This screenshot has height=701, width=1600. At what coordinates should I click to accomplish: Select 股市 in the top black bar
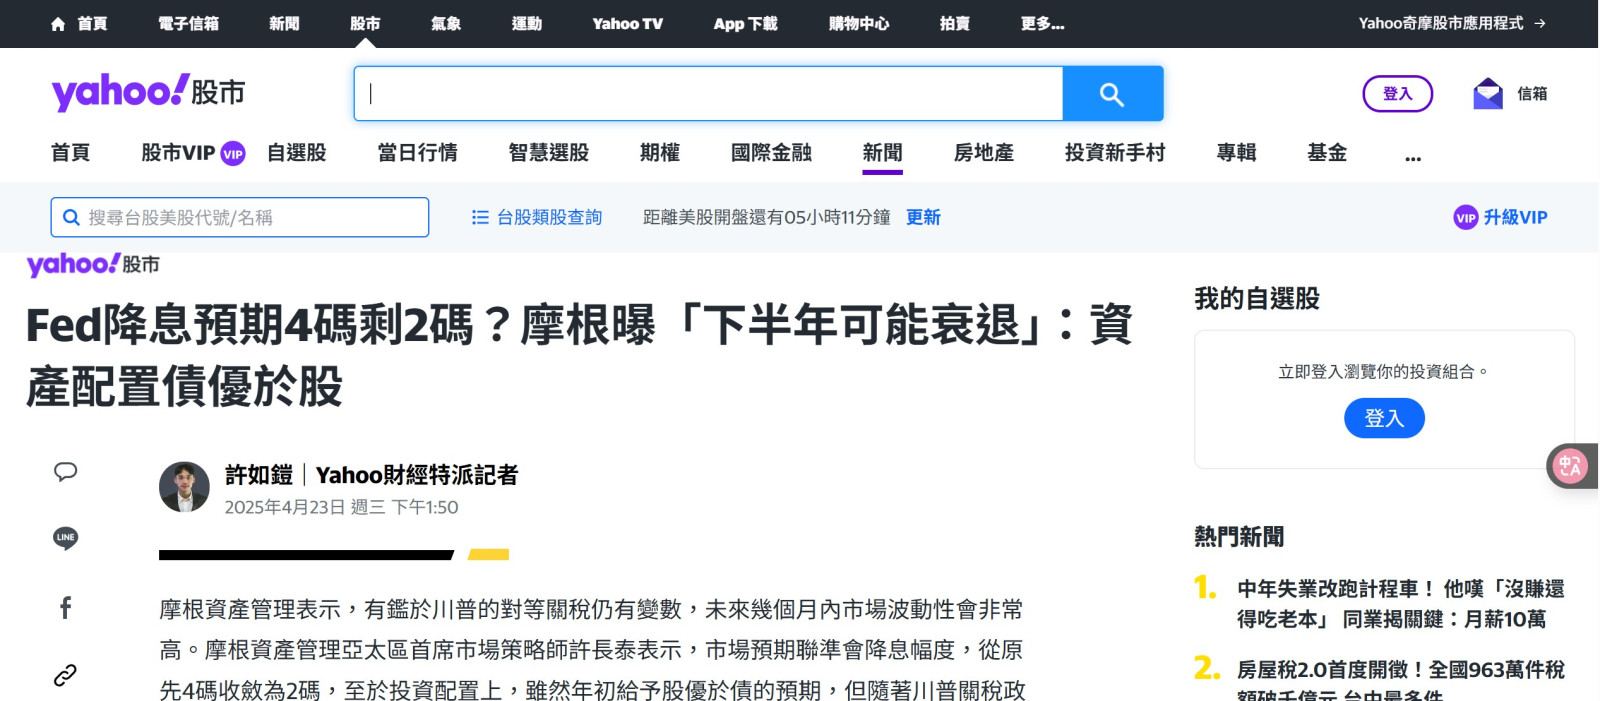[365, 24]
